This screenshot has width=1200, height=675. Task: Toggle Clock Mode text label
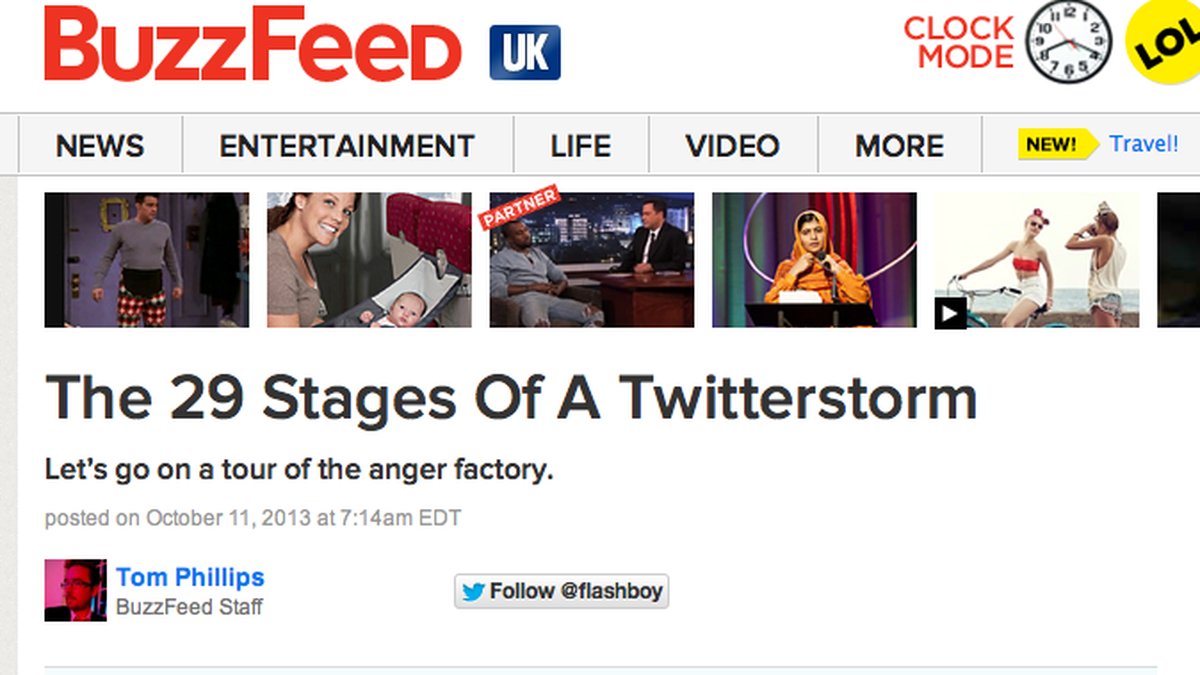959,42
